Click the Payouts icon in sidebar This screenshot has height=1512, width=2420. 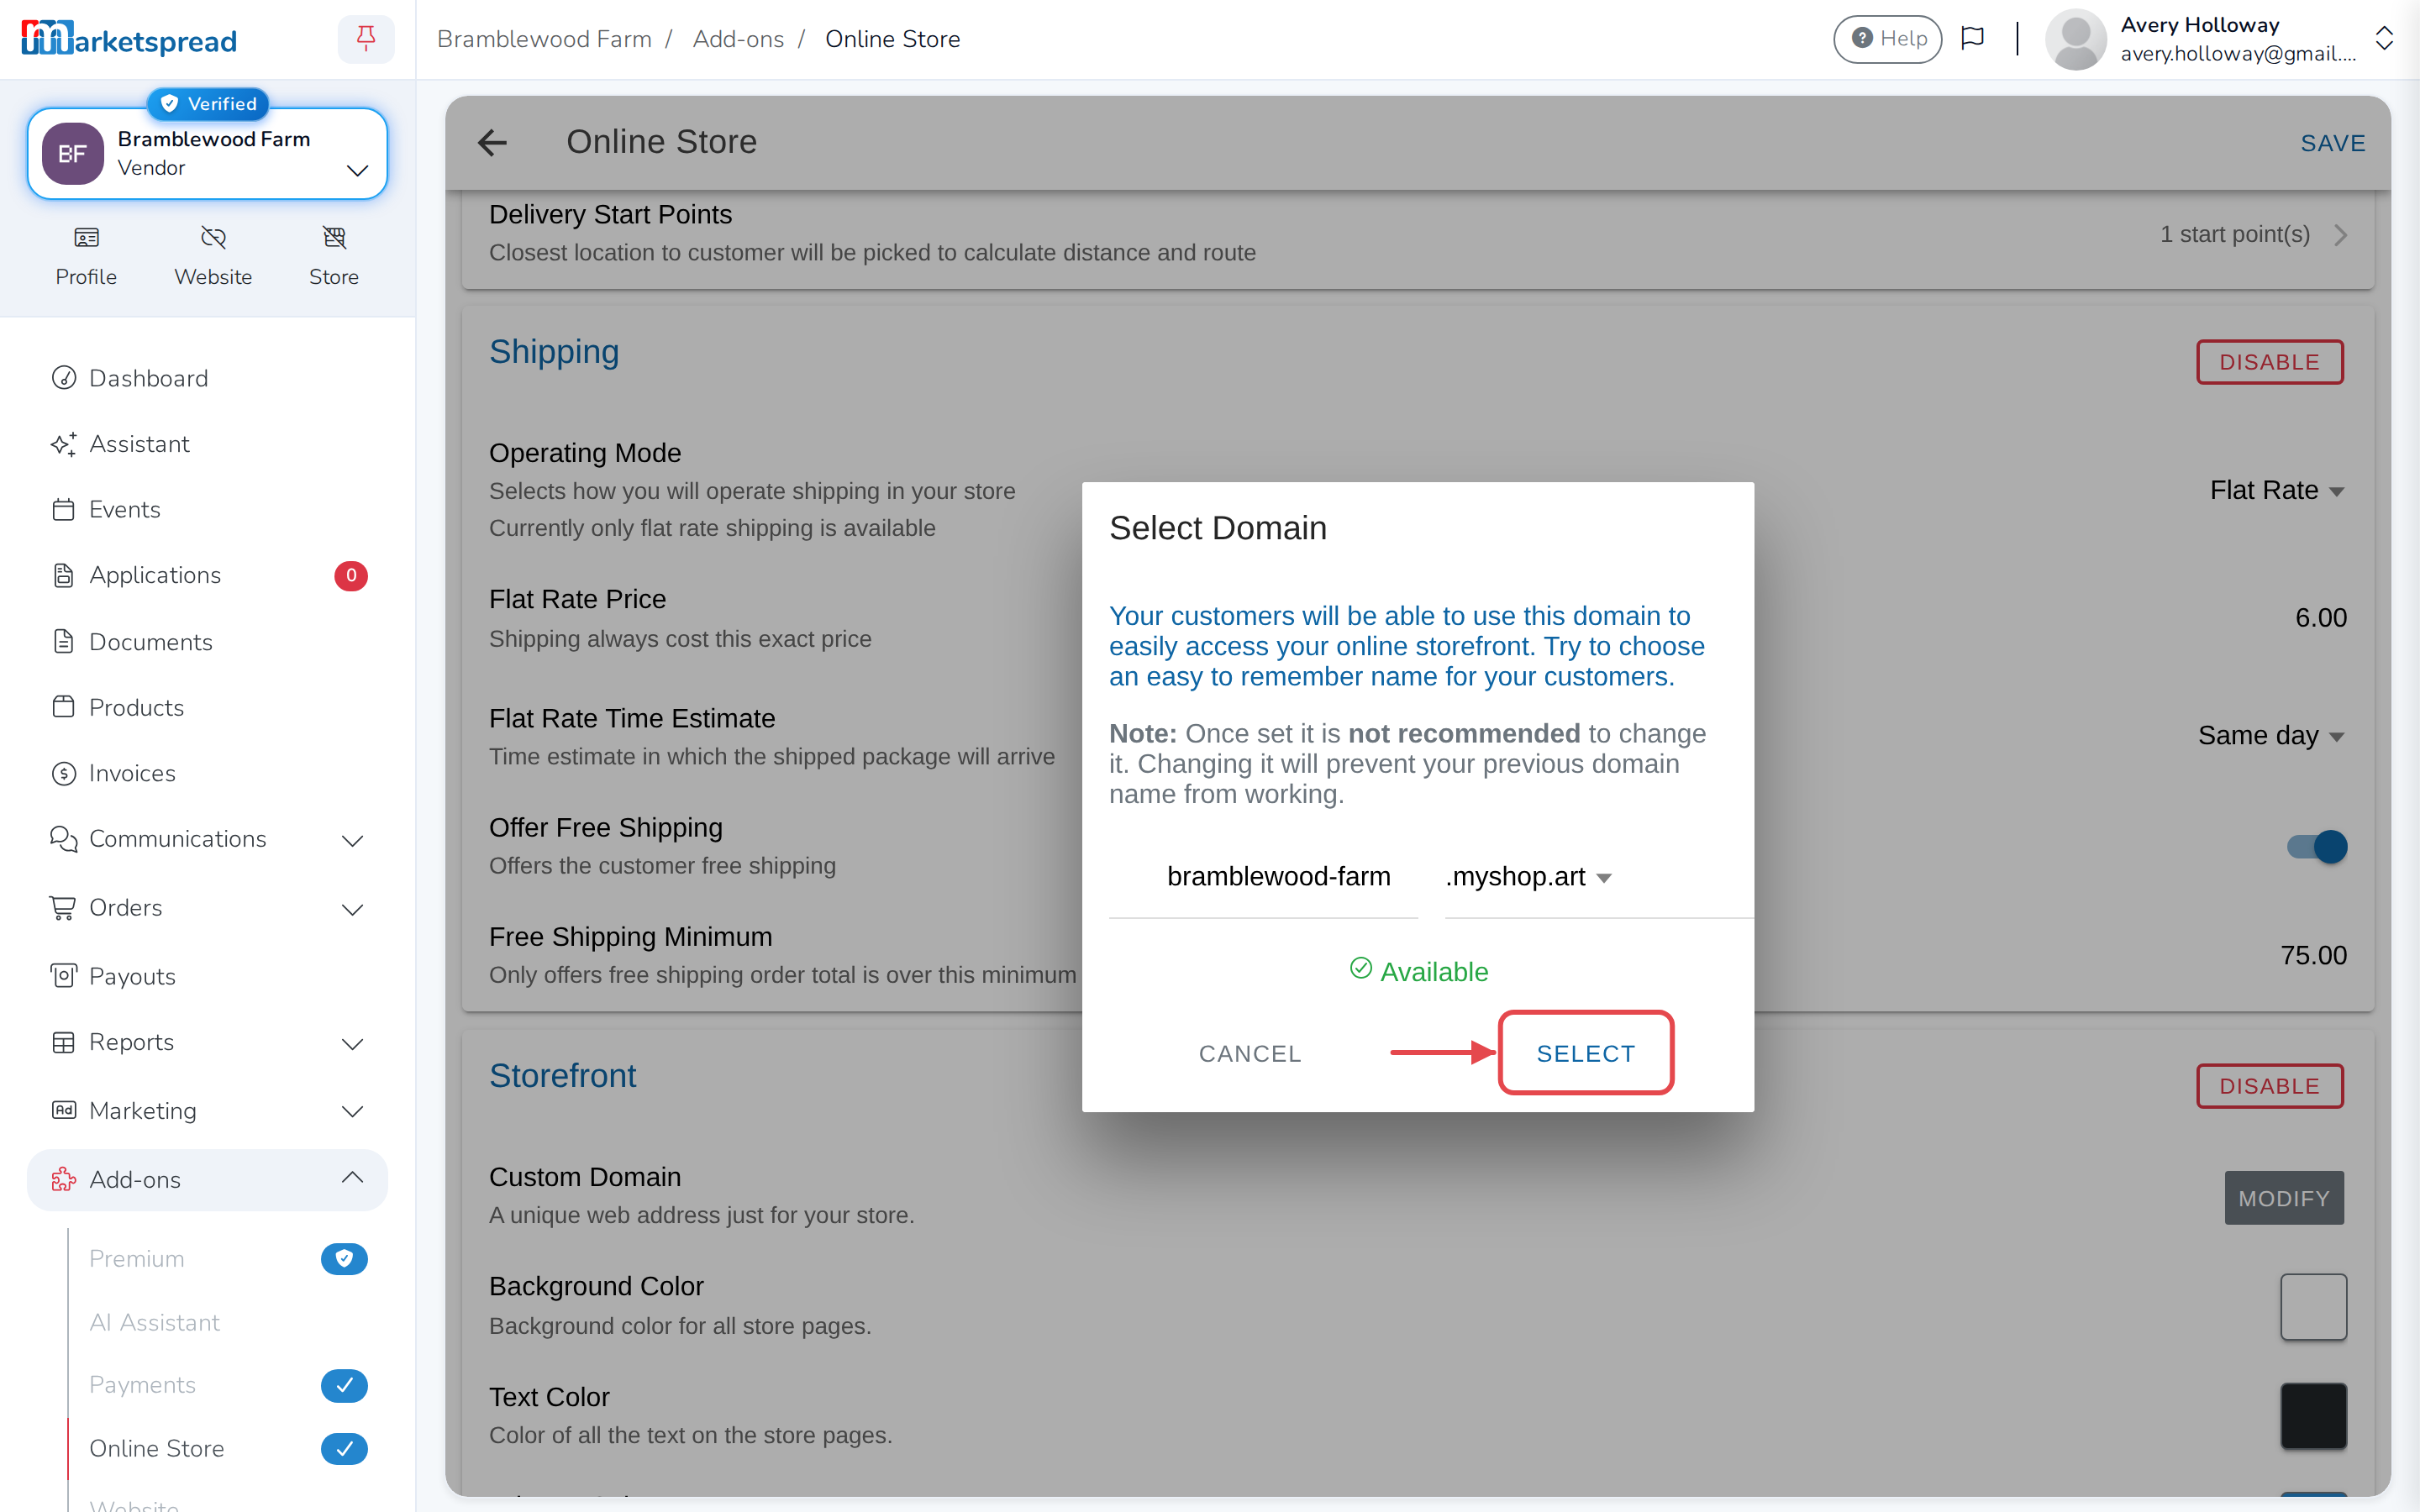[x=64, y=976]
